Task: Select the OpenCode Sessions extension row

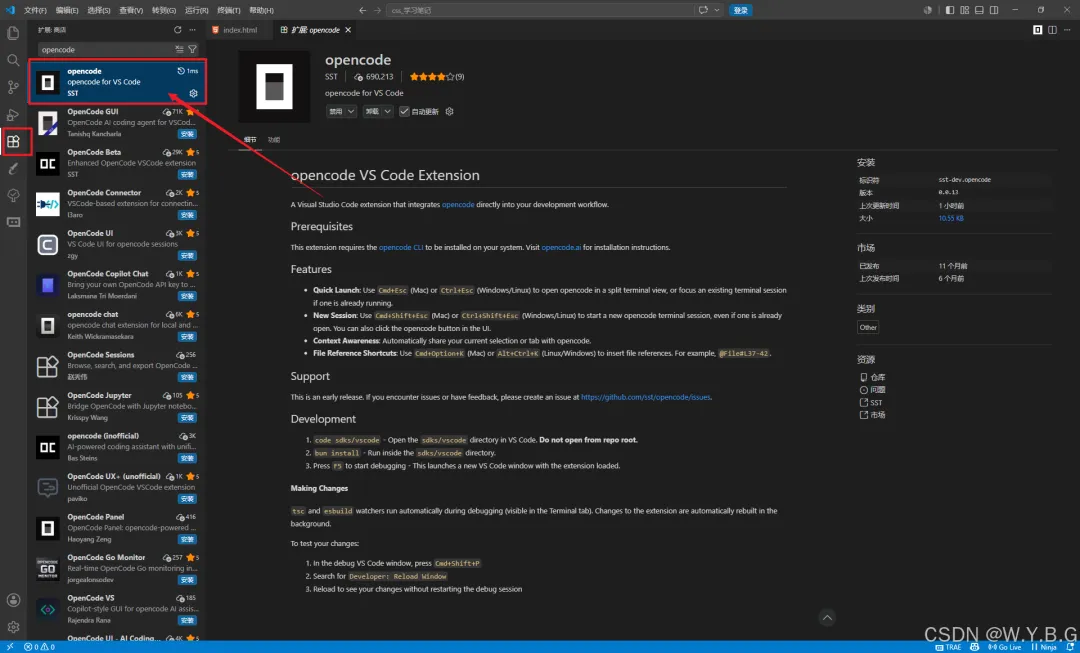Action: coord(117,366)
